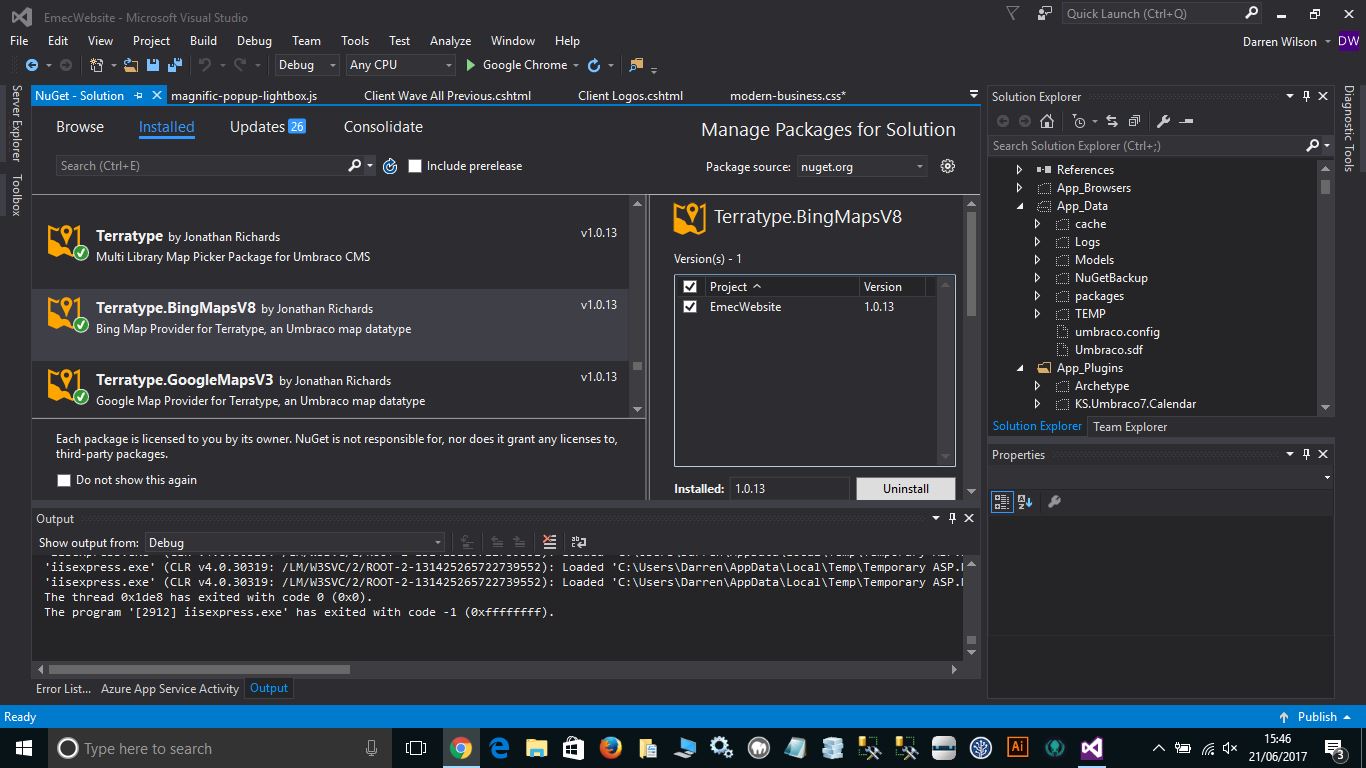The image size is (1366, 768).
Task: Open Properties wrench in Solution Explorer toolbar
Action: tap(1163, 121)
